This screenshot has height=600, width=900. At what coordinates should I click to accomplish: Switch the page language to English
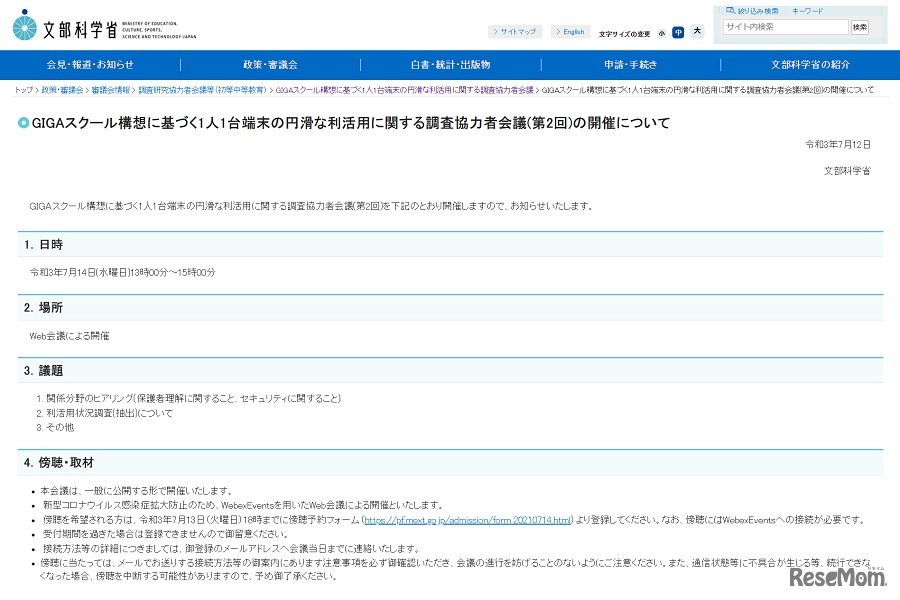pyautogui.click(x=570, y=30)
